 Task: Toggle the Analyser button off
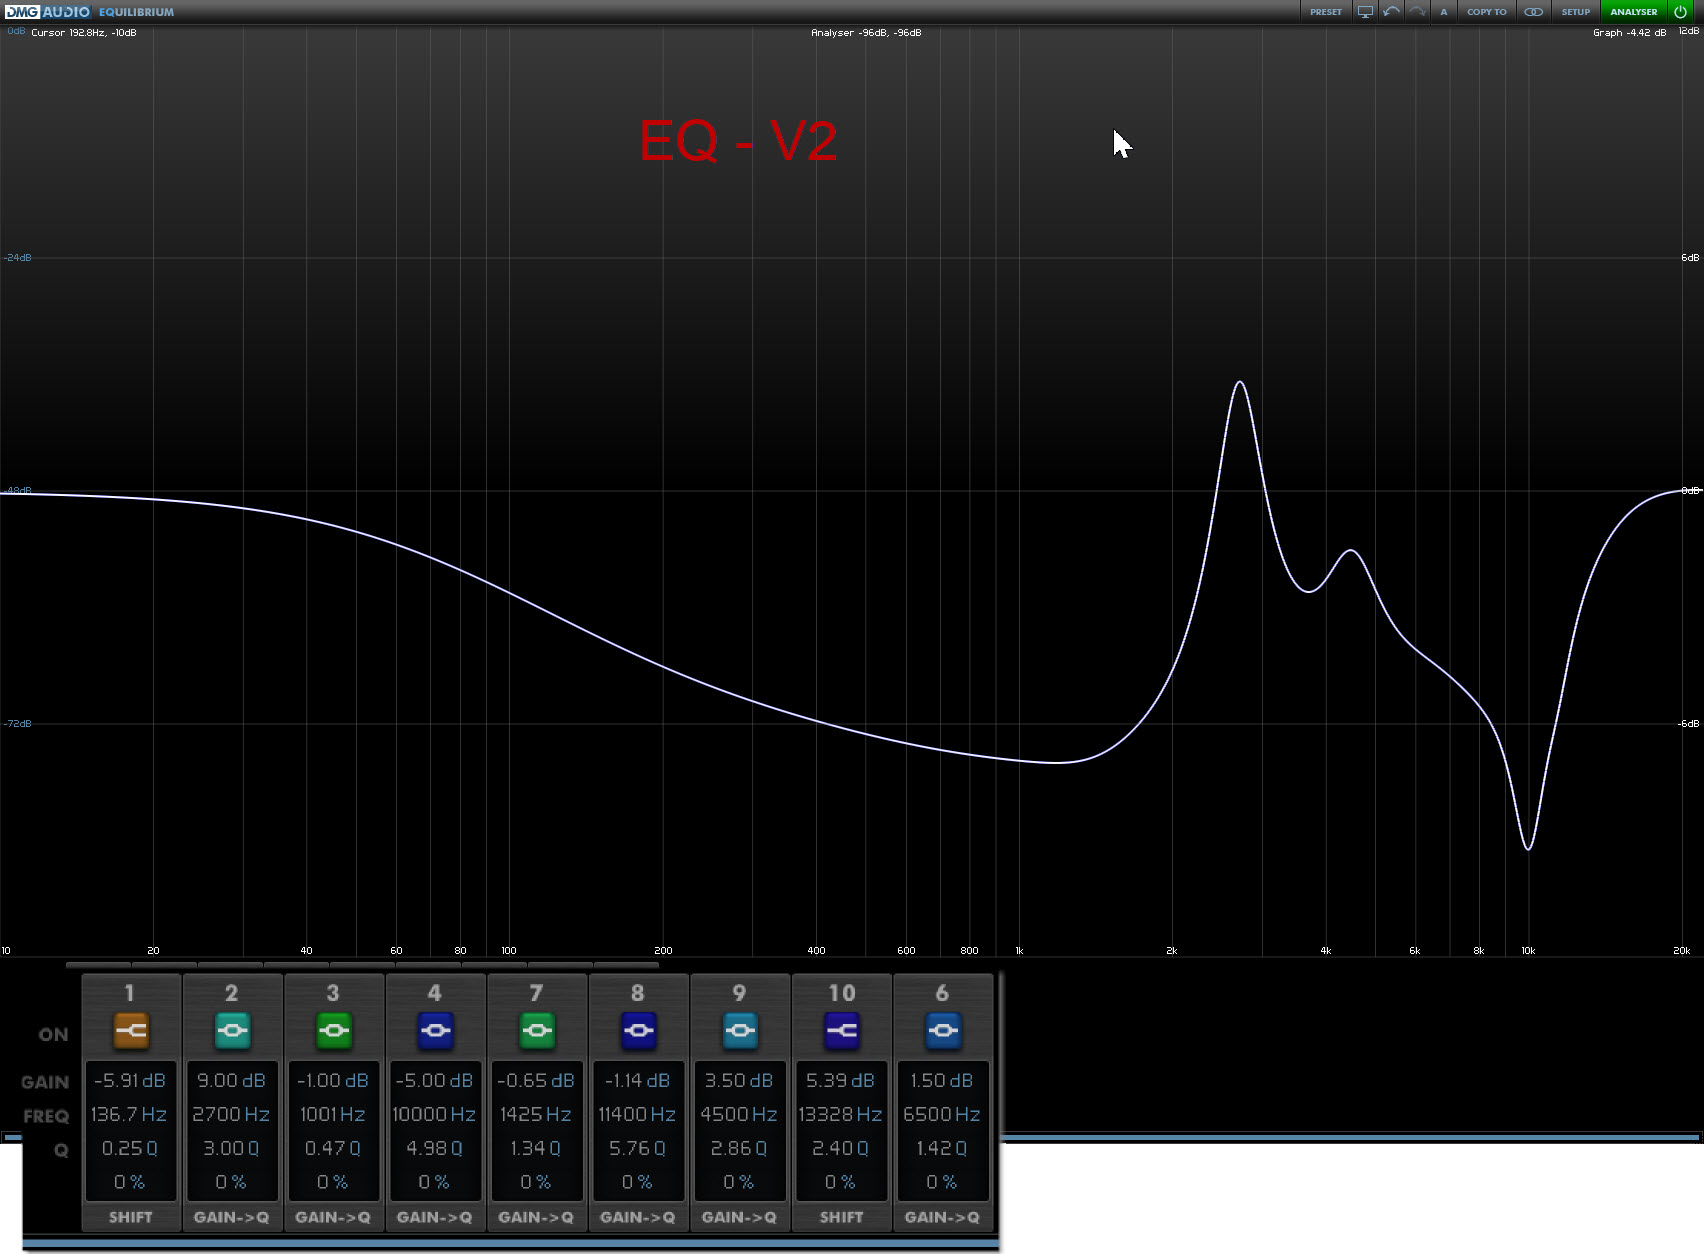[1633, 12]
